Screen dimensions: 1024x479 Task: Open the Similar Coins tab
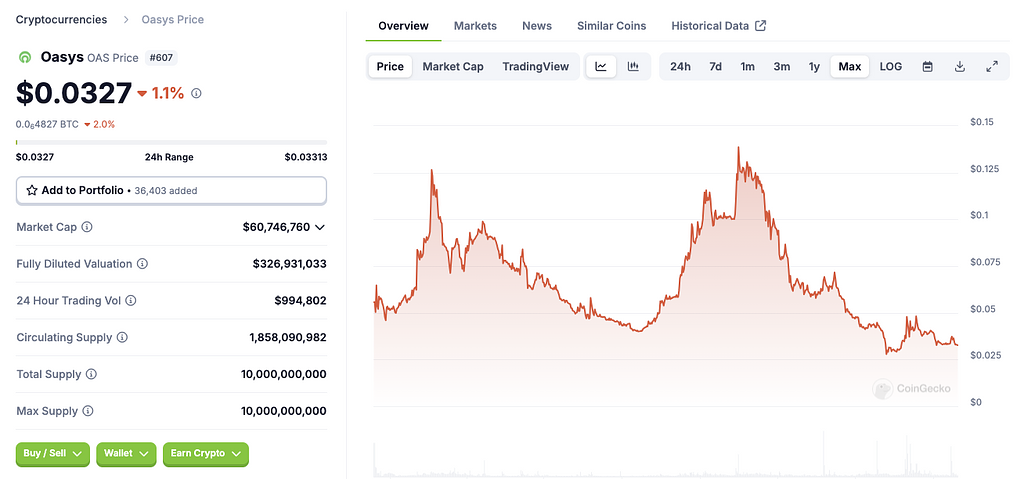click(611, 26)
